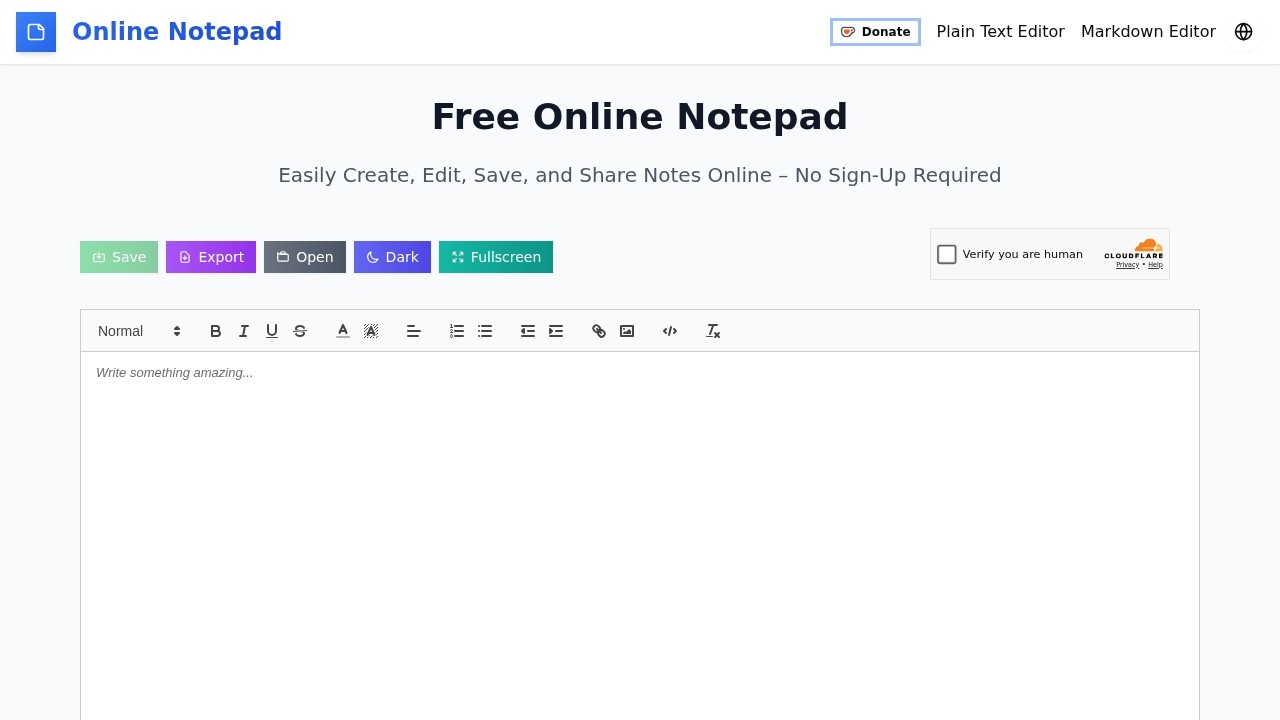Click the Export button
1280x720 pixels.
(x=211, y=257)
